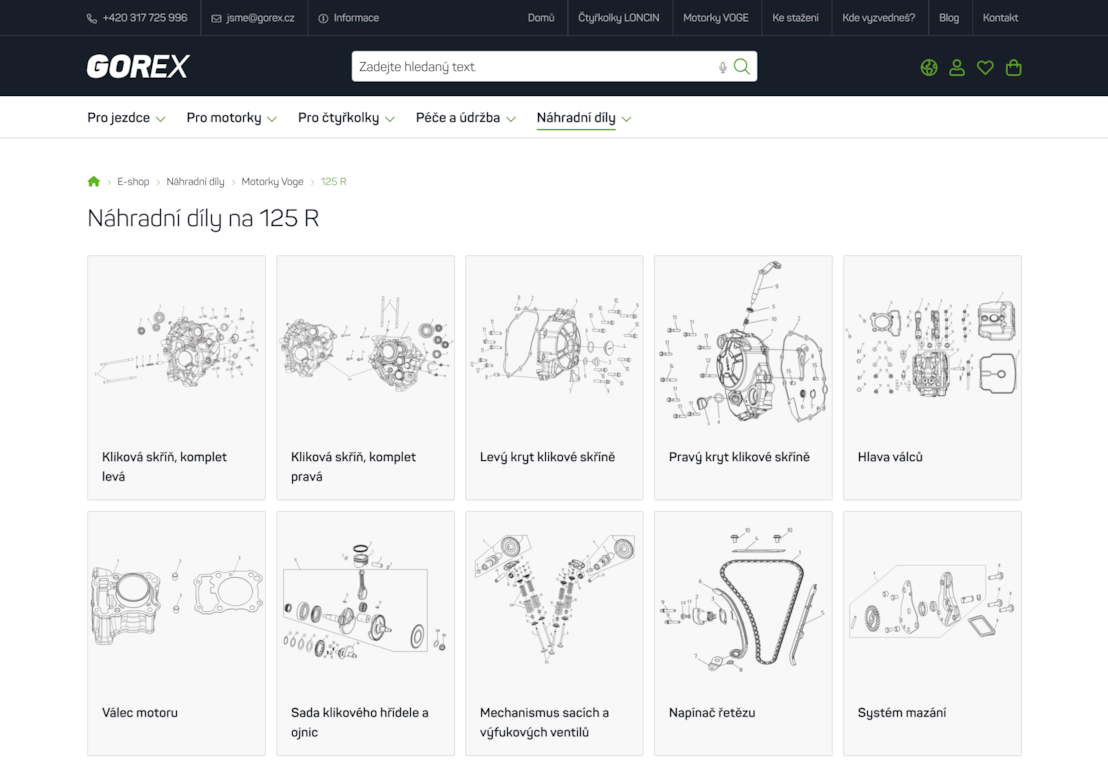Open Mechanismus sacích a výfukových ventilů thumbnail
This screenshot has width=1108, height=765.
pos(555,599)
